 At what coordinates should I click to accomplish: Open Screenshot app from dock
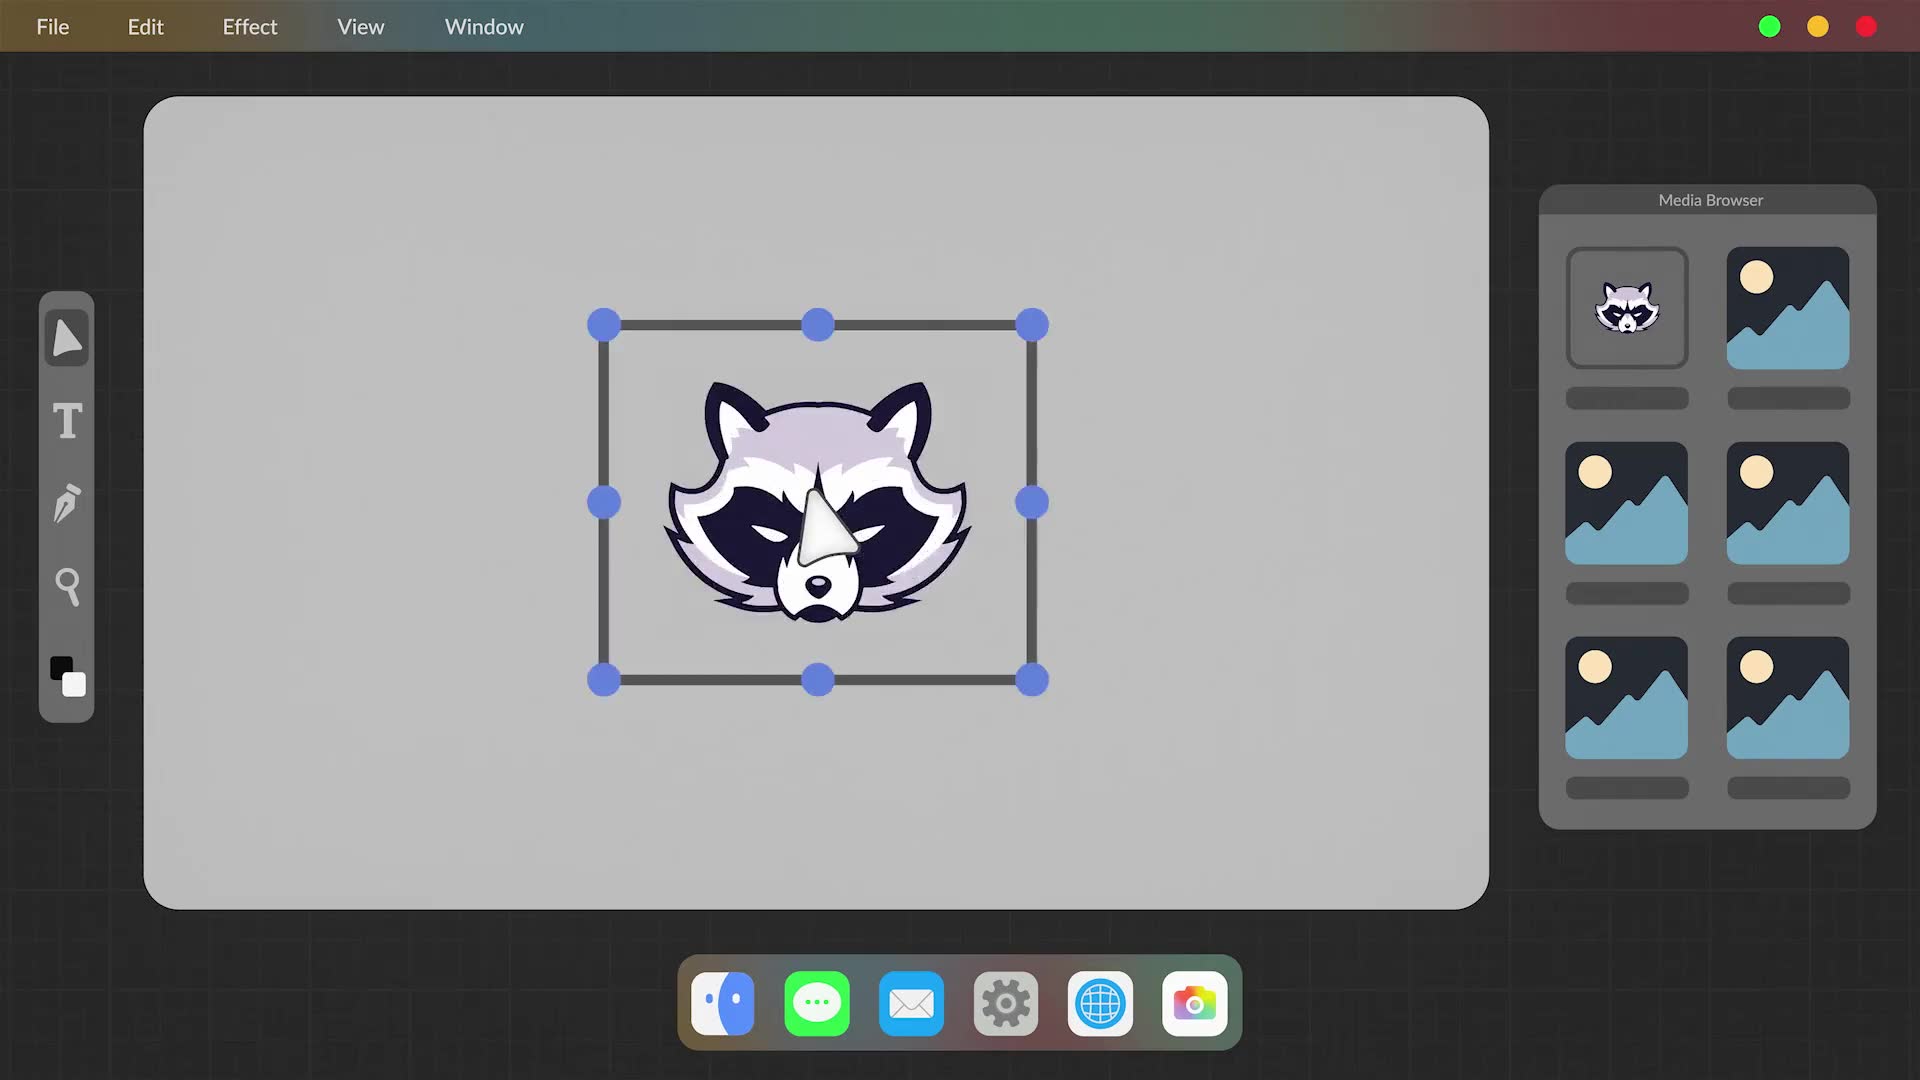coord(1193,1005)
